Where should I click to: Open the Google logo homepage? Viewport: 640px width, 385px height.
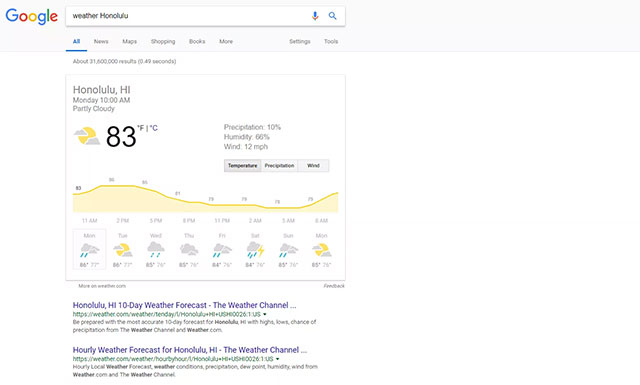[31, 16]
